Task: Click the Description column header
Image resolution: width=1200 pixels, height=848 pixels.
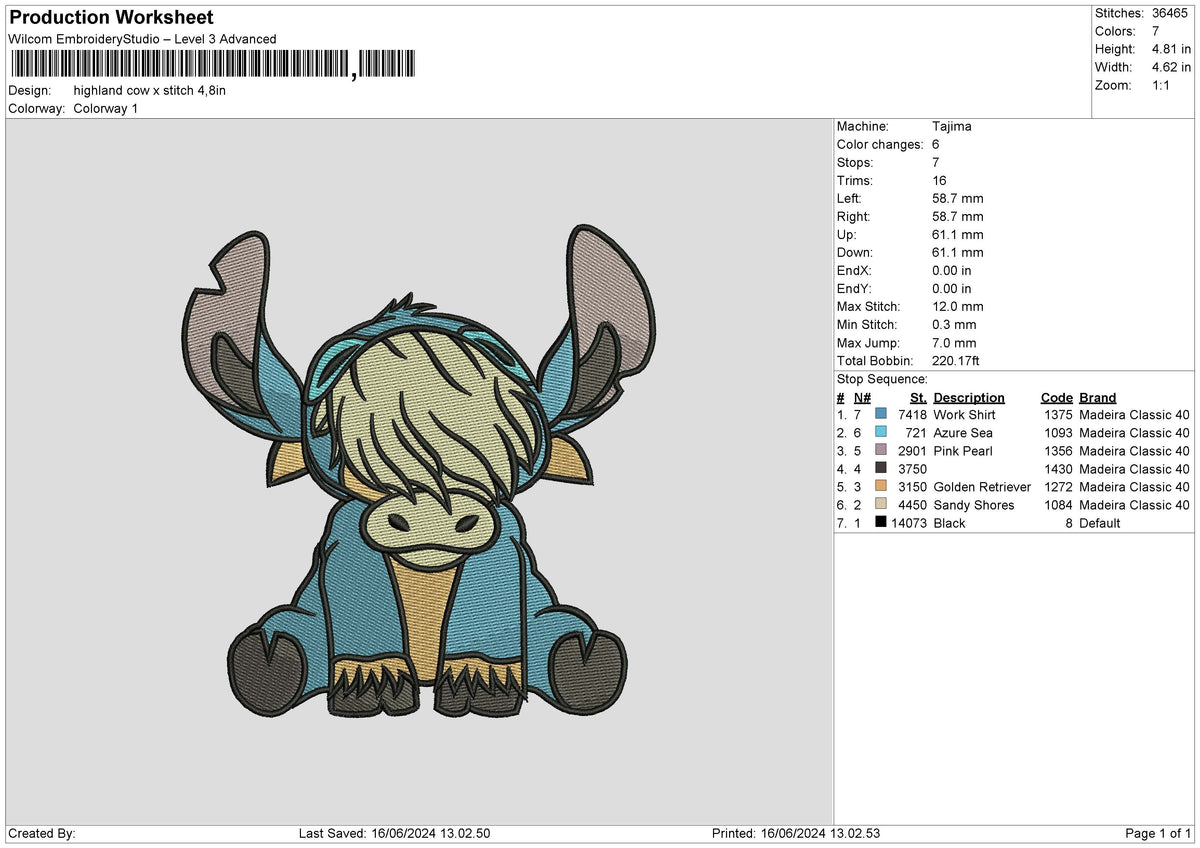Action: (x=969, y=397)
